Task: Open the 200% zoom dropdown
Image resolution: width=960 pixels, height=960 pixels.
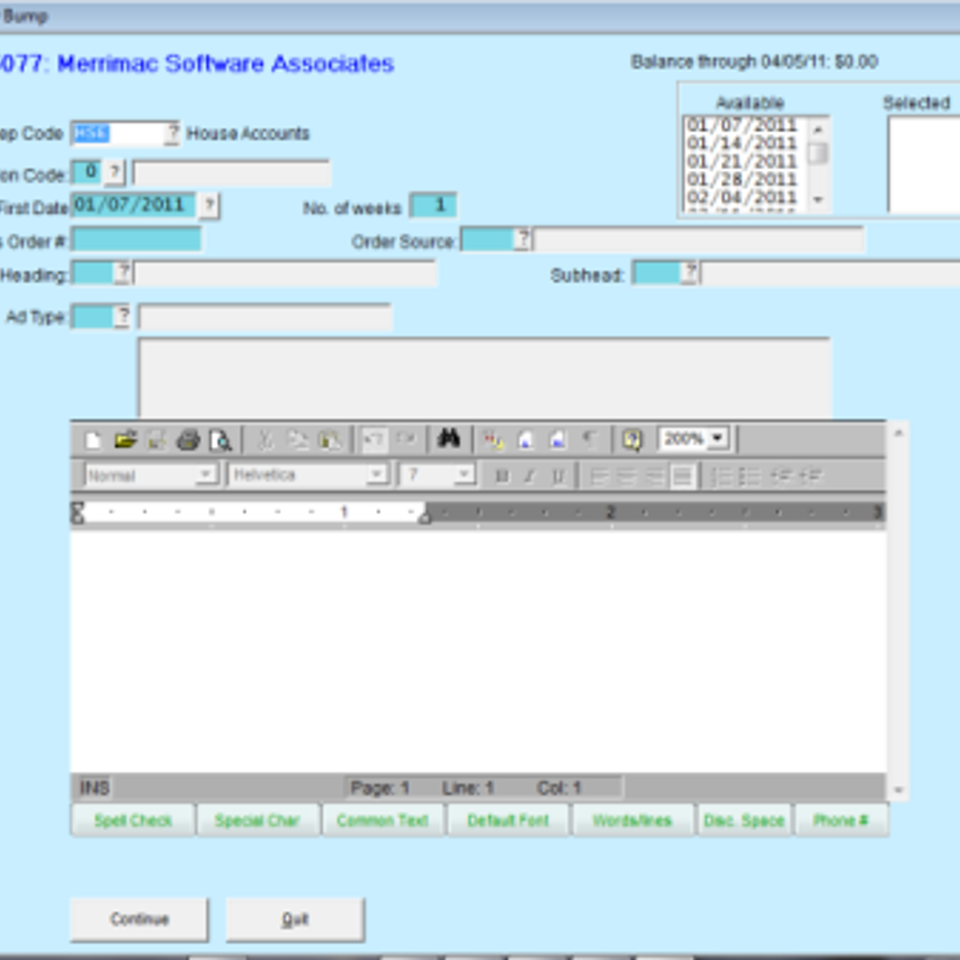Action: (717, 438)
